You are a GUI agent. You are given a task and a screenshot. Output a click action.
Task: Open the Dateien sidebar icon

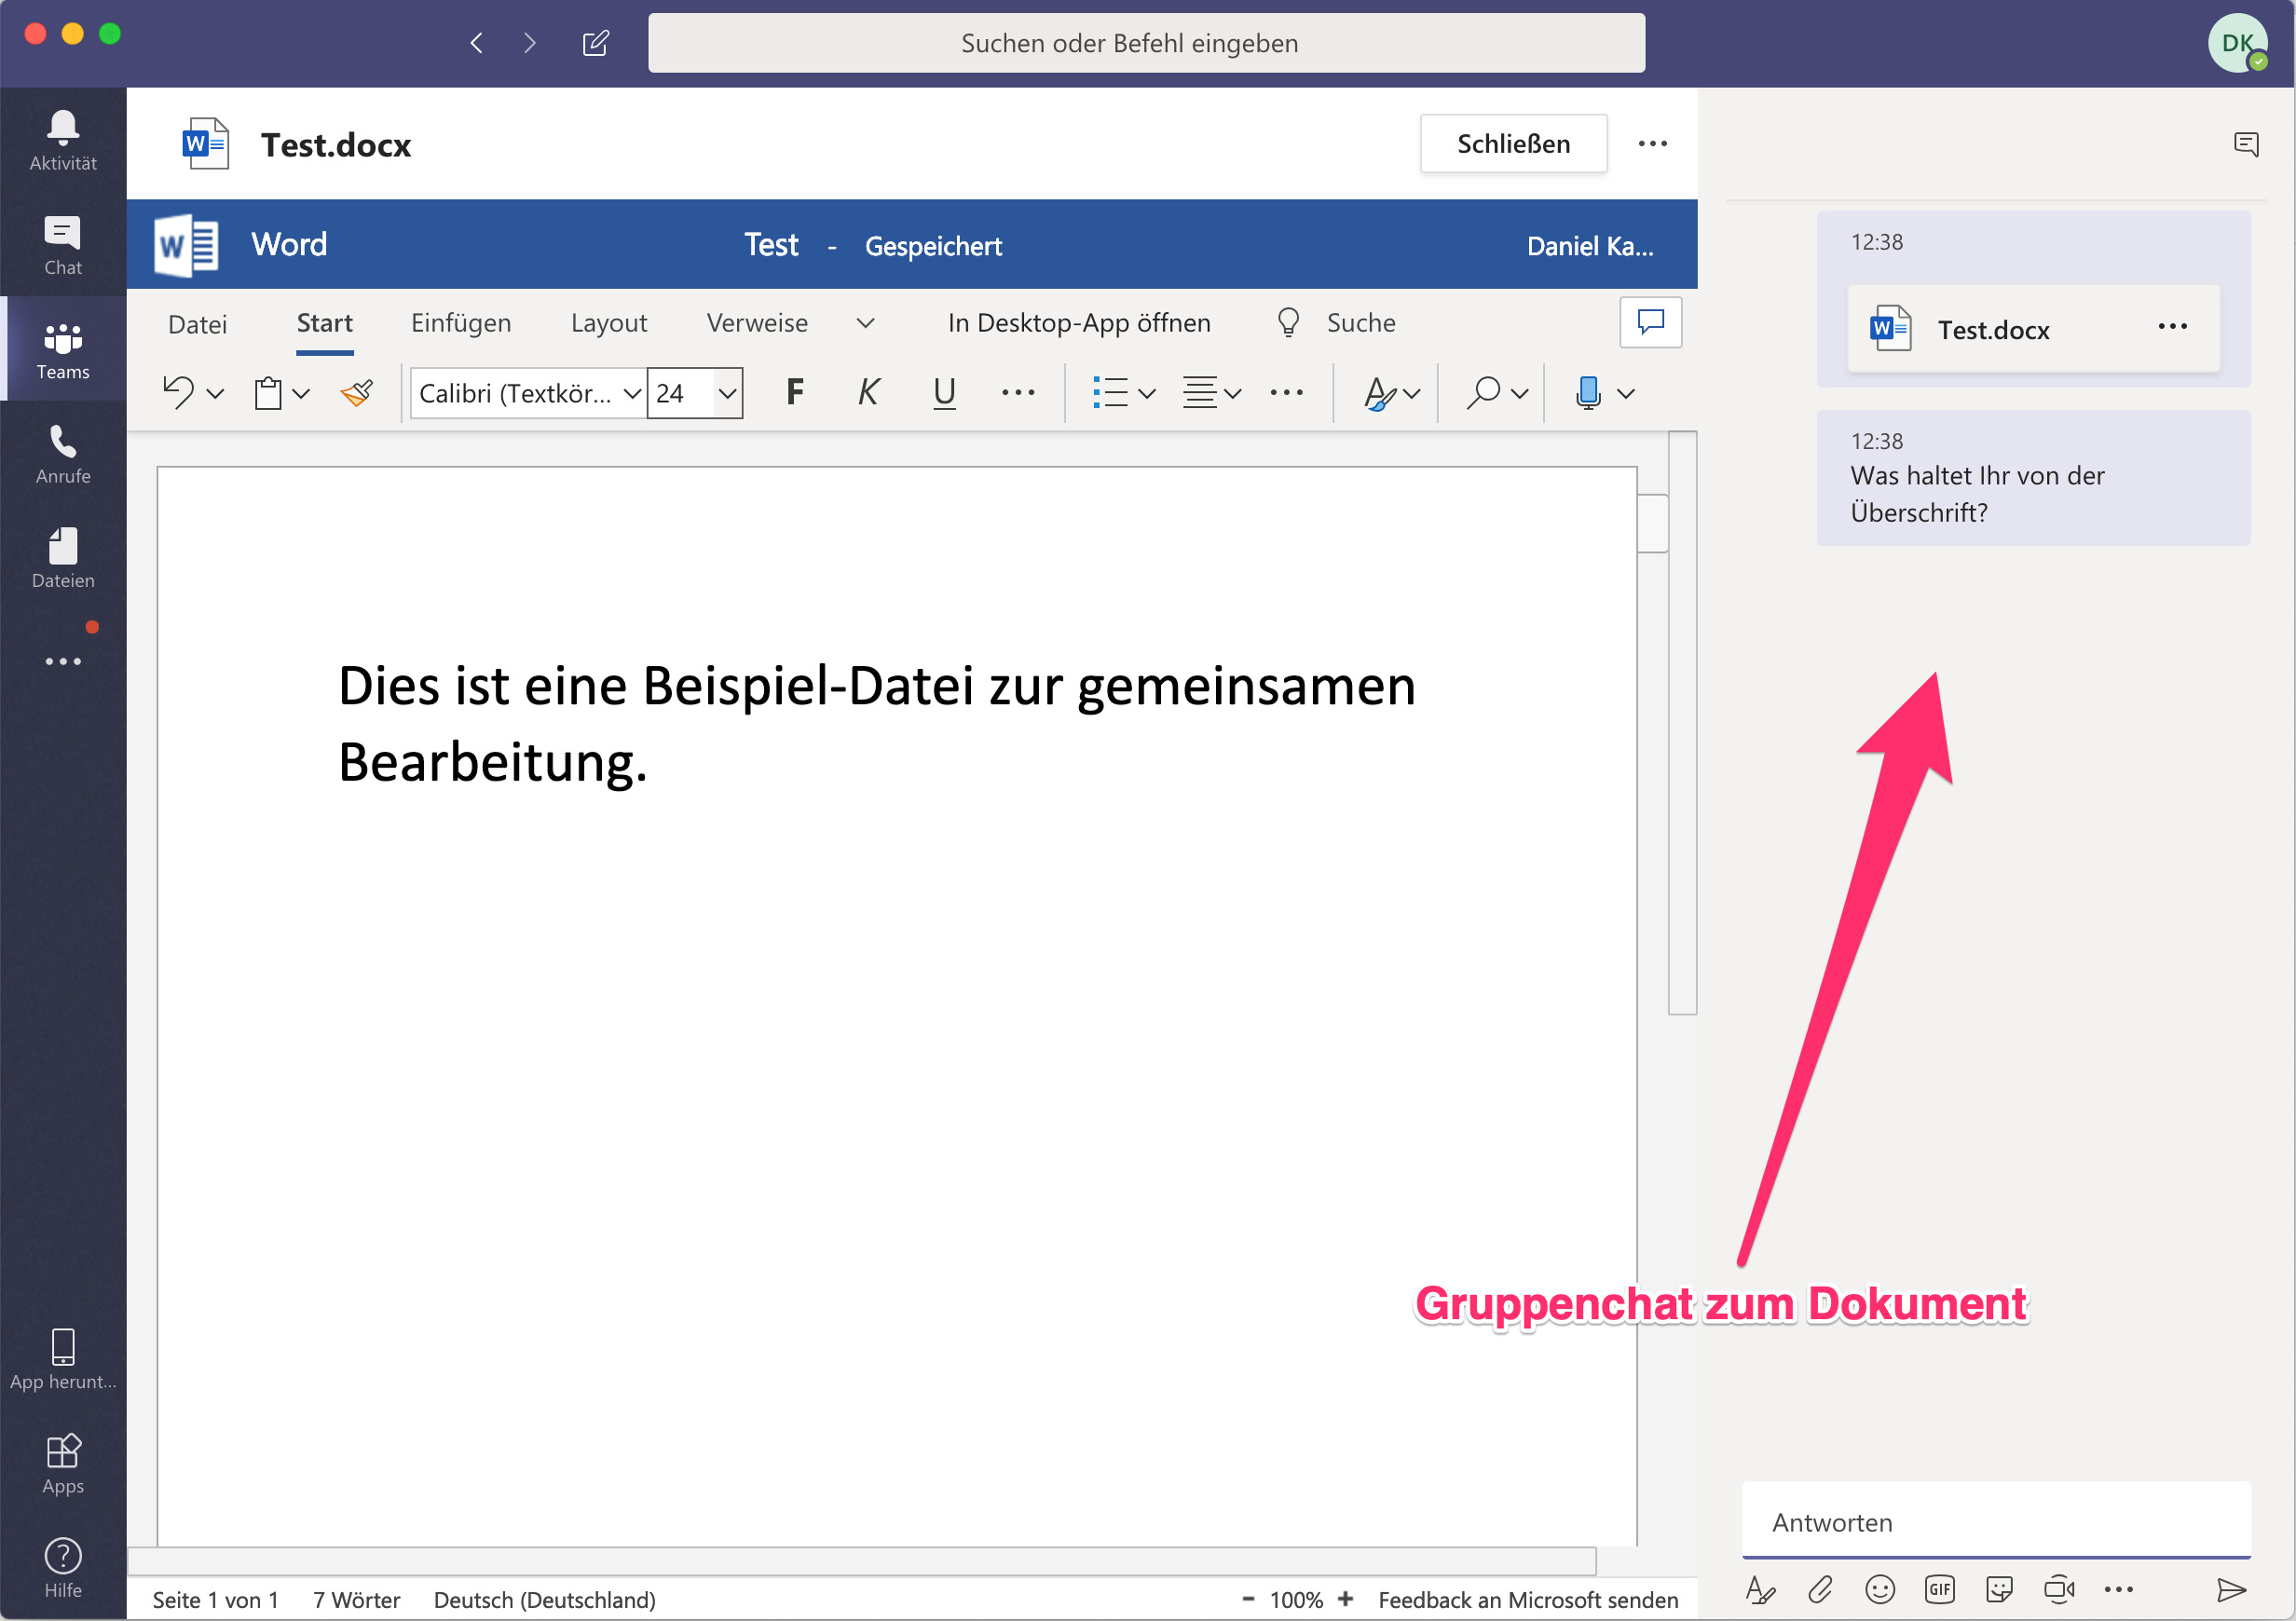point(62,557)
